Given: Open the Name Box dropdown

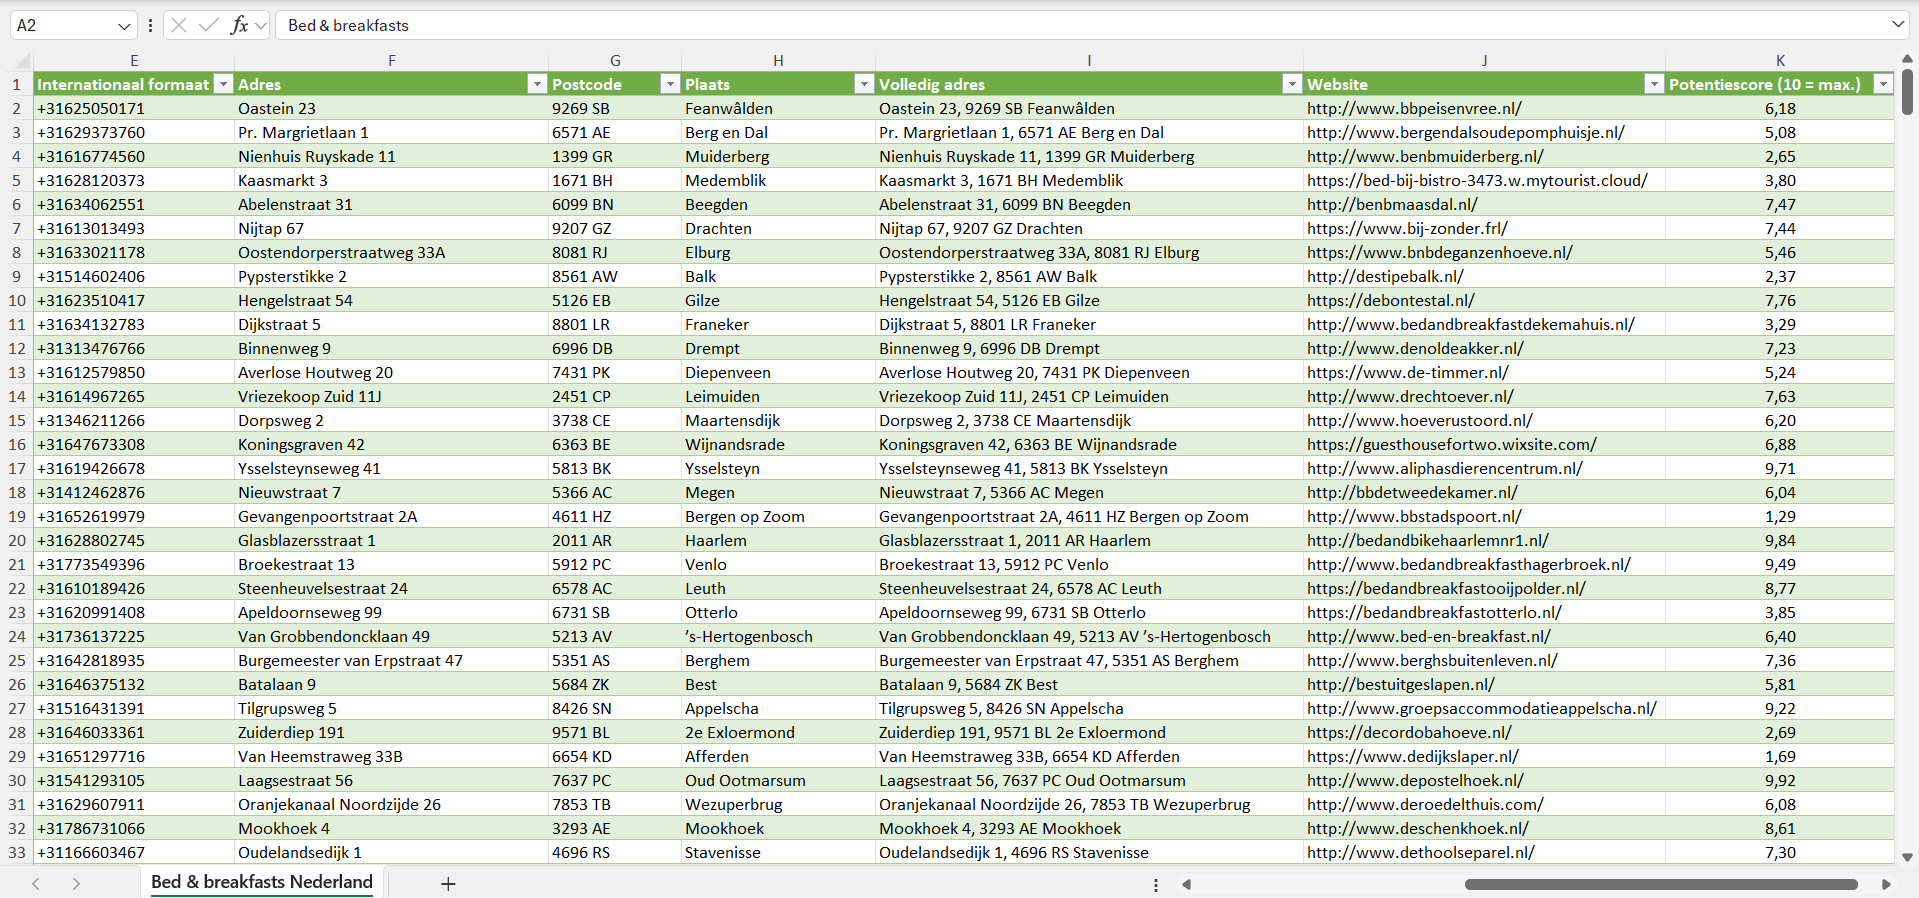Looking at the screenshot, I should pyautogui.click(x=124, y=26).
